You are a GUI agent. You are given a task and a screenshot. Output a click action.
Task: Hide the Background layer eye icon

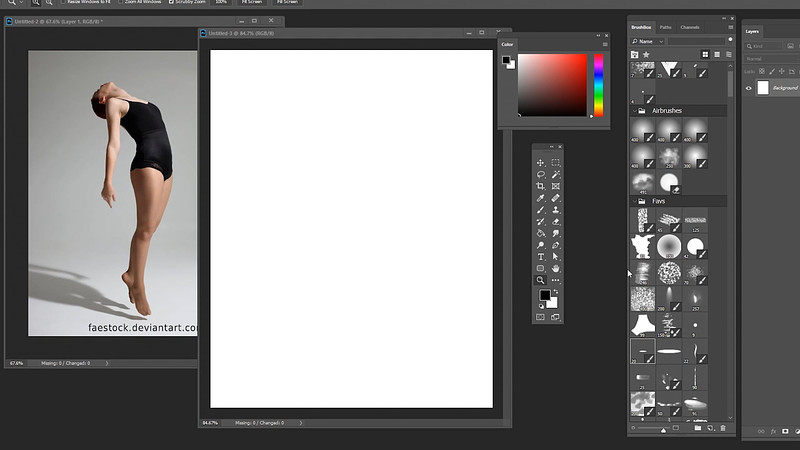pos(748,88)
